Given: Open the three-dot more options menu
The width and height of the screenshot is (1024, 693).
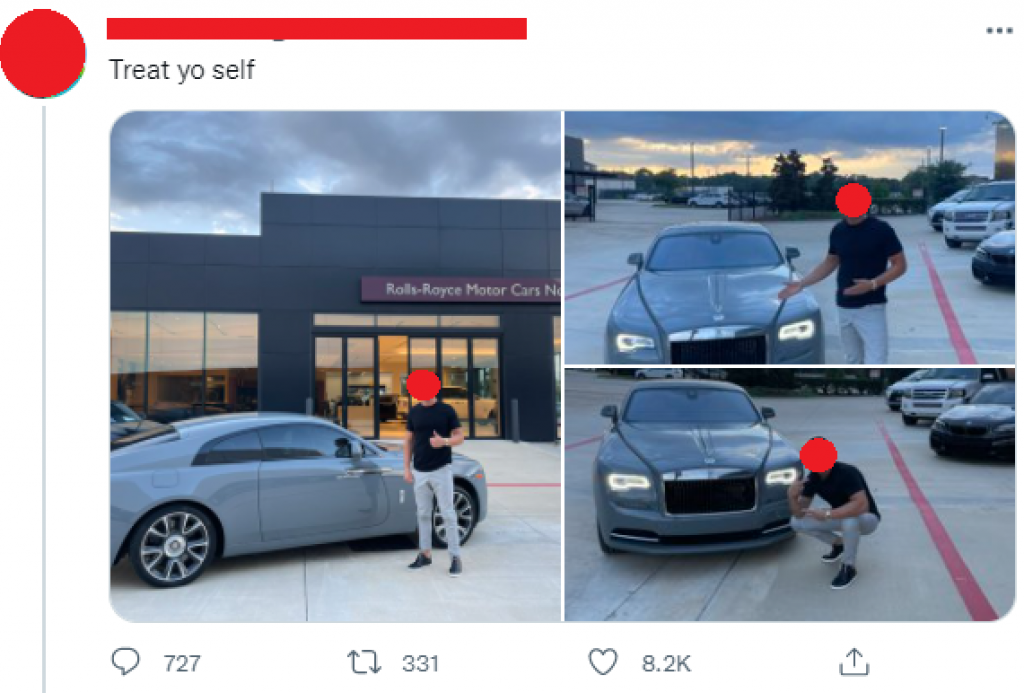Looking at the screenshot, I should point(998,31).
